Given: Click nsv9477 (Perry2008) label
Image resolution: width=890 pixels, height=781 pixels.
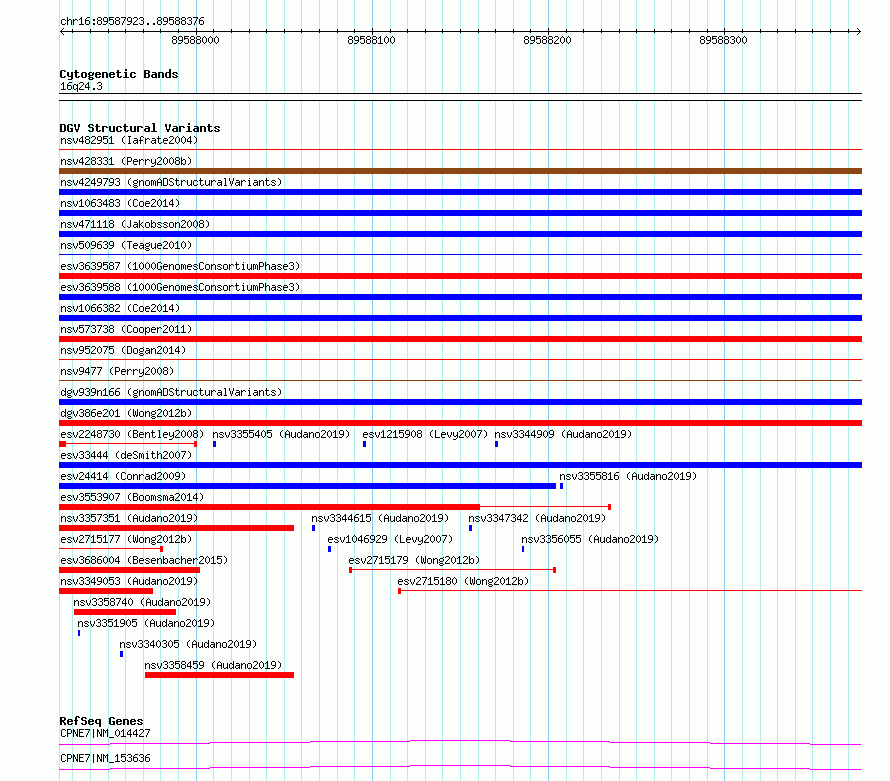Looking at the screenshot, I should [x=117, y=371].
